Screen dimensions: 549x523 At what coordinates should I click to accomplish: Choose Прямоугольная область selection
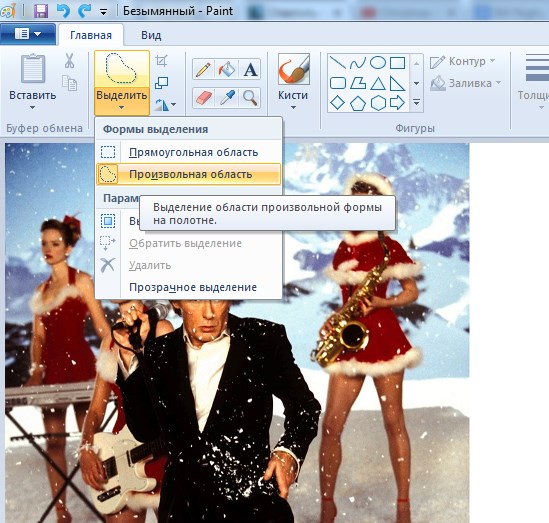[x=188, y=152]
